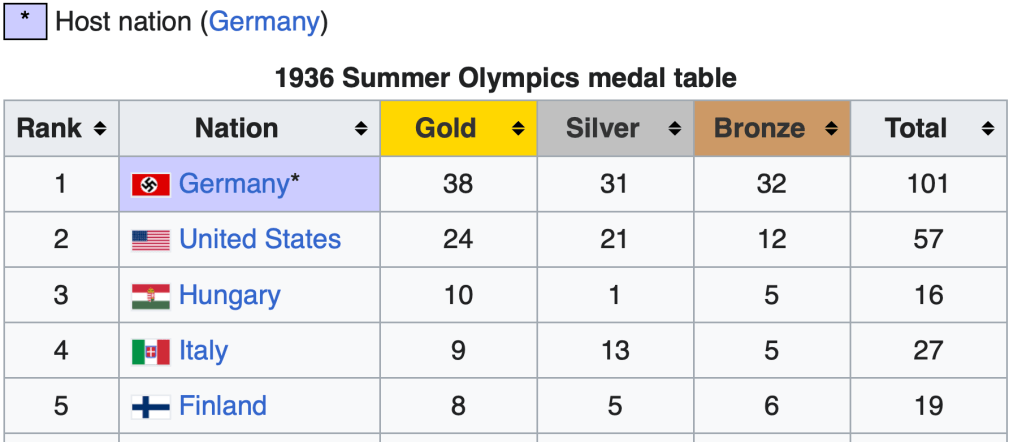This screenshot has height=442, width=1022.
Task: Select the table caption title text
Action: pos(505,77)
